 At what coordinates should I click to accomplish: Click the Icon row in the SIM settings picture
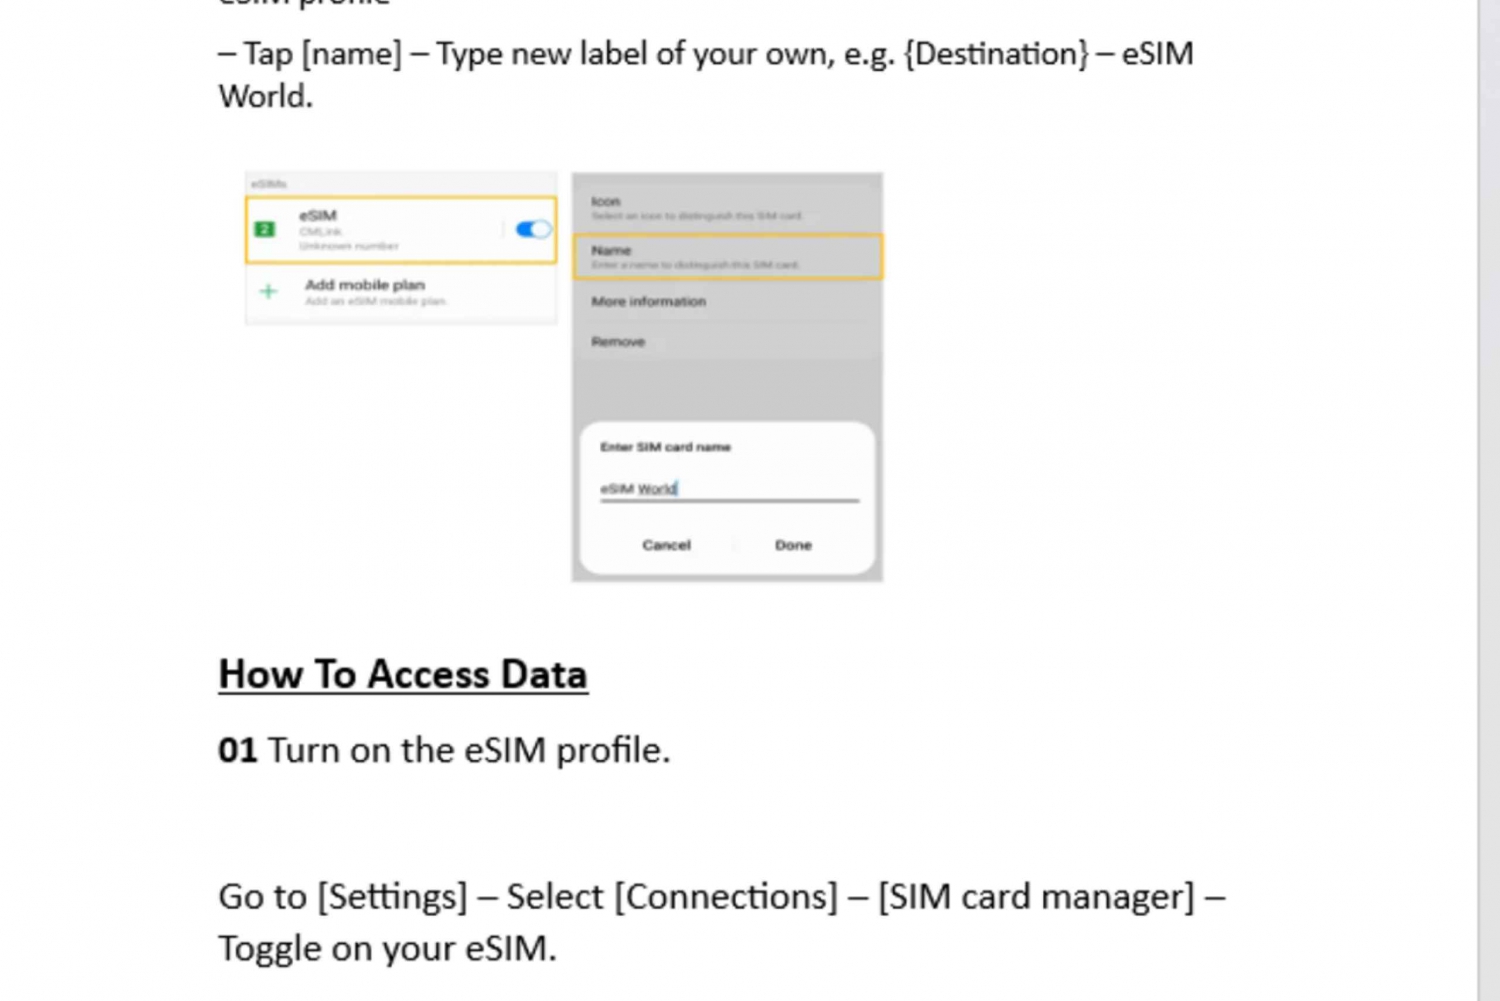coord(727,208)
